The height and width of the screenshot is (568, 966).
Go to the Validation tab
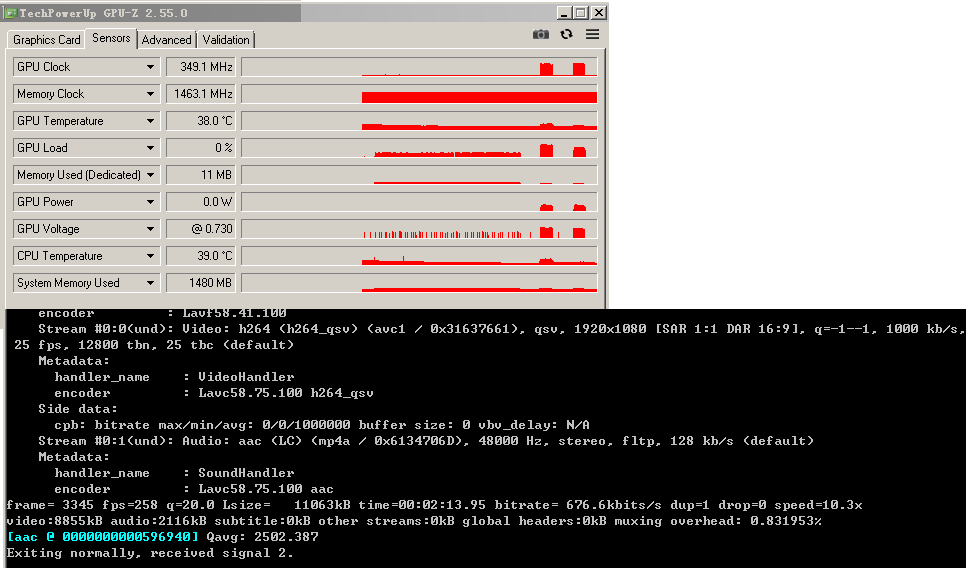click(225, 39)
